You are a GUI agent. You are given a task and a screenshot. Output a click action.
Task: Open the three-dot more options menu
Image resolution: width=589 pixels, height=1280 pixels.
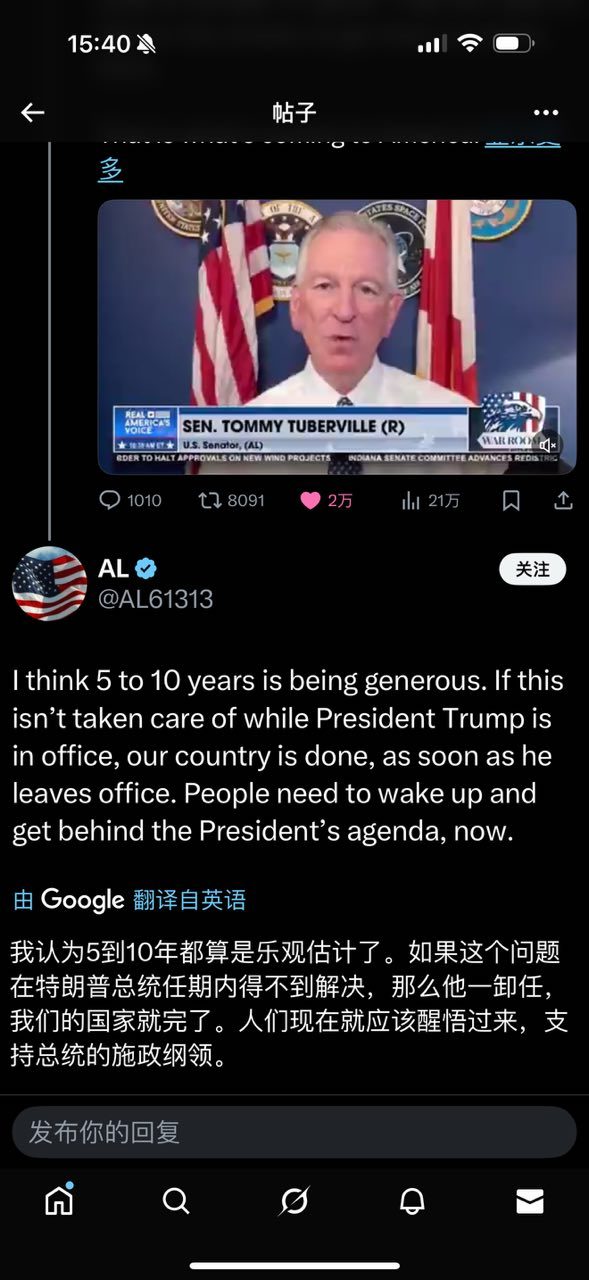point(546,112)
